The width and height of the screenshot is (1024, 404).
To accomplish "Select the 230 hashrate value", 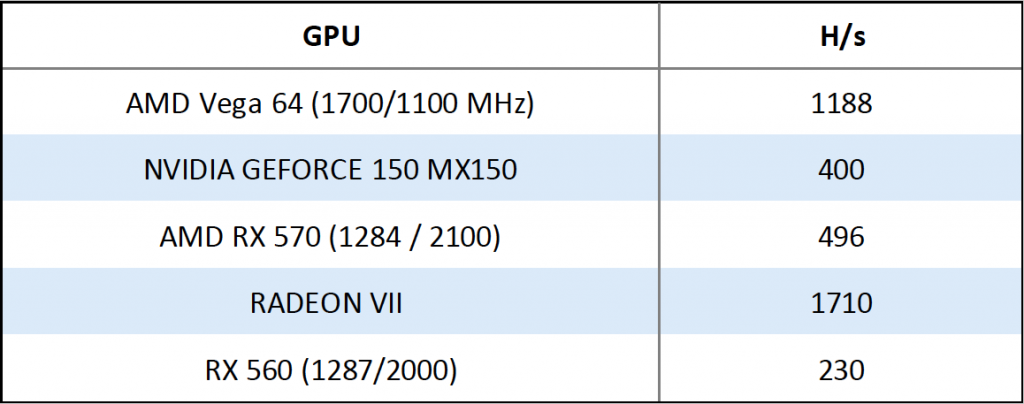I will [x=840, y=370].
